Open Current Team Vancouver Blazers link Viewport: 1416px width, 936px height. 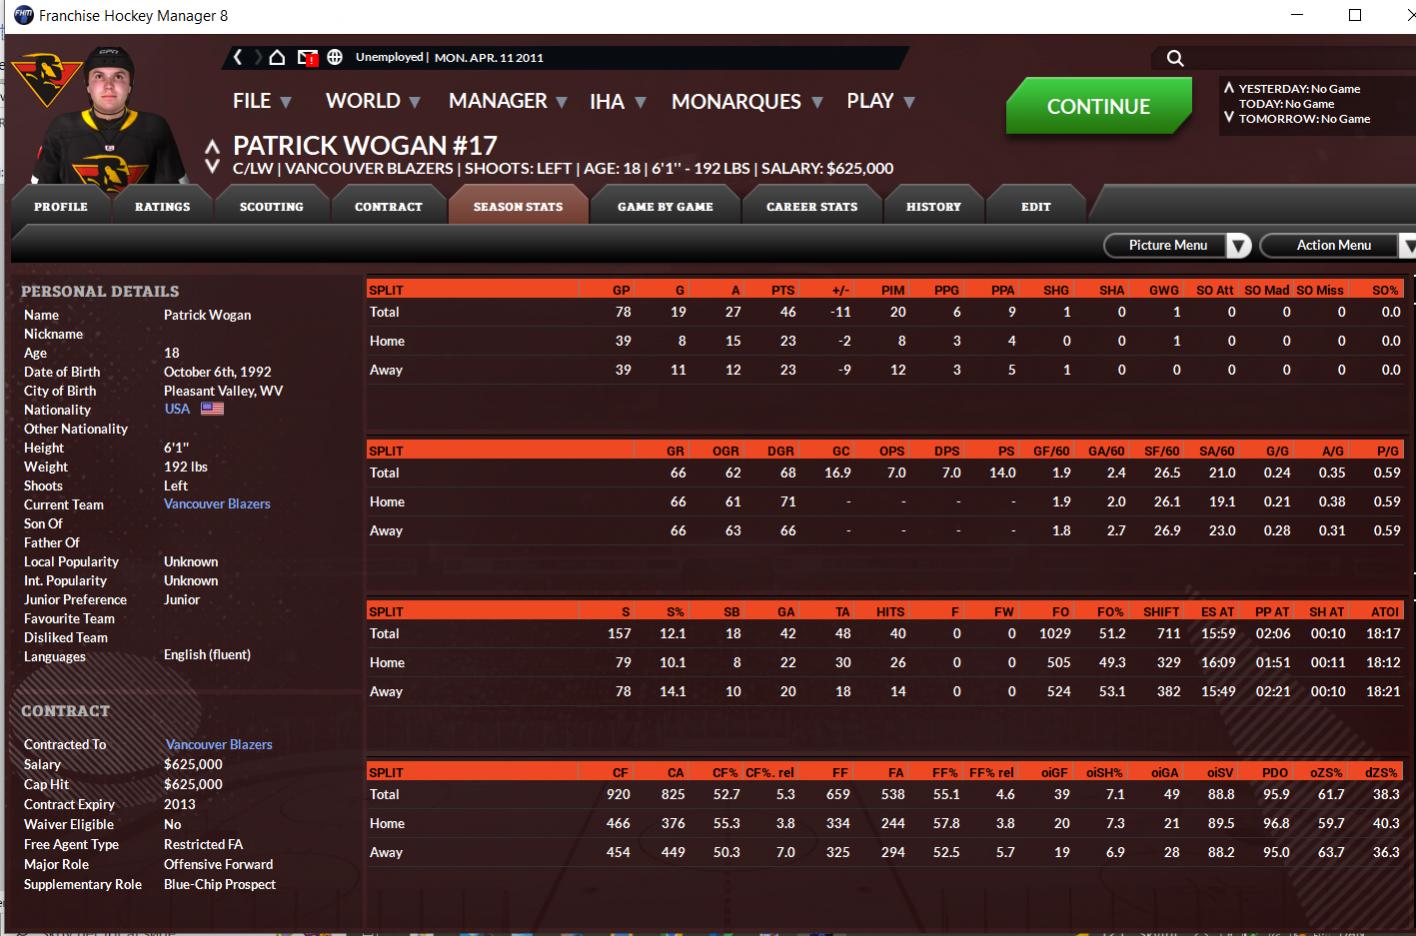217,504
